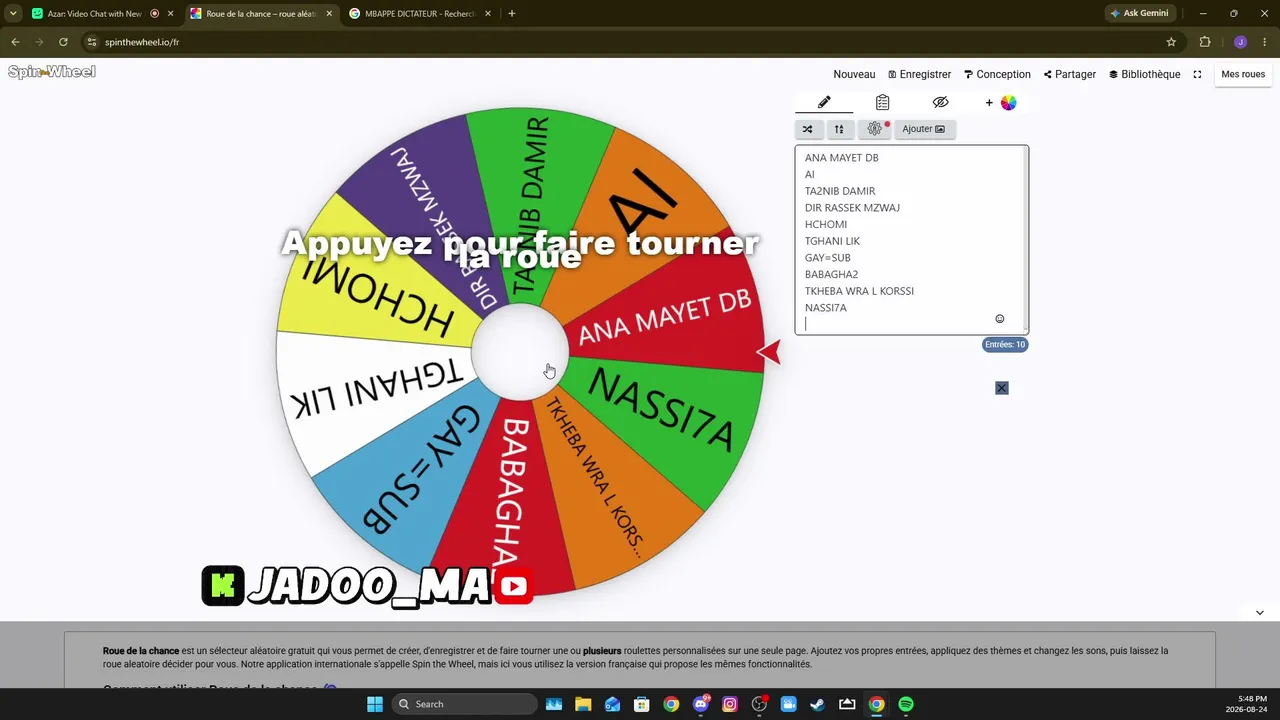
Task: Toggle the hide-entries crossed eye icon
Action: tap(940, 102)
